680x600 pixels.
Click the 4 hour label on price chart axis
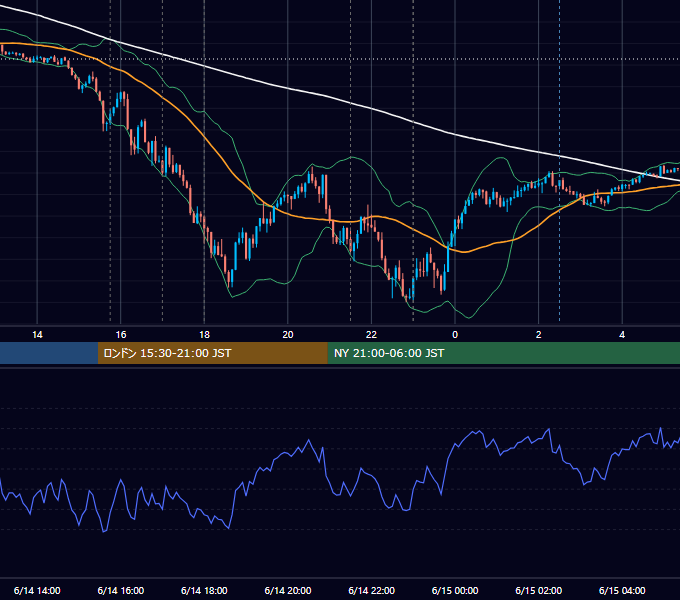point(622,335)
